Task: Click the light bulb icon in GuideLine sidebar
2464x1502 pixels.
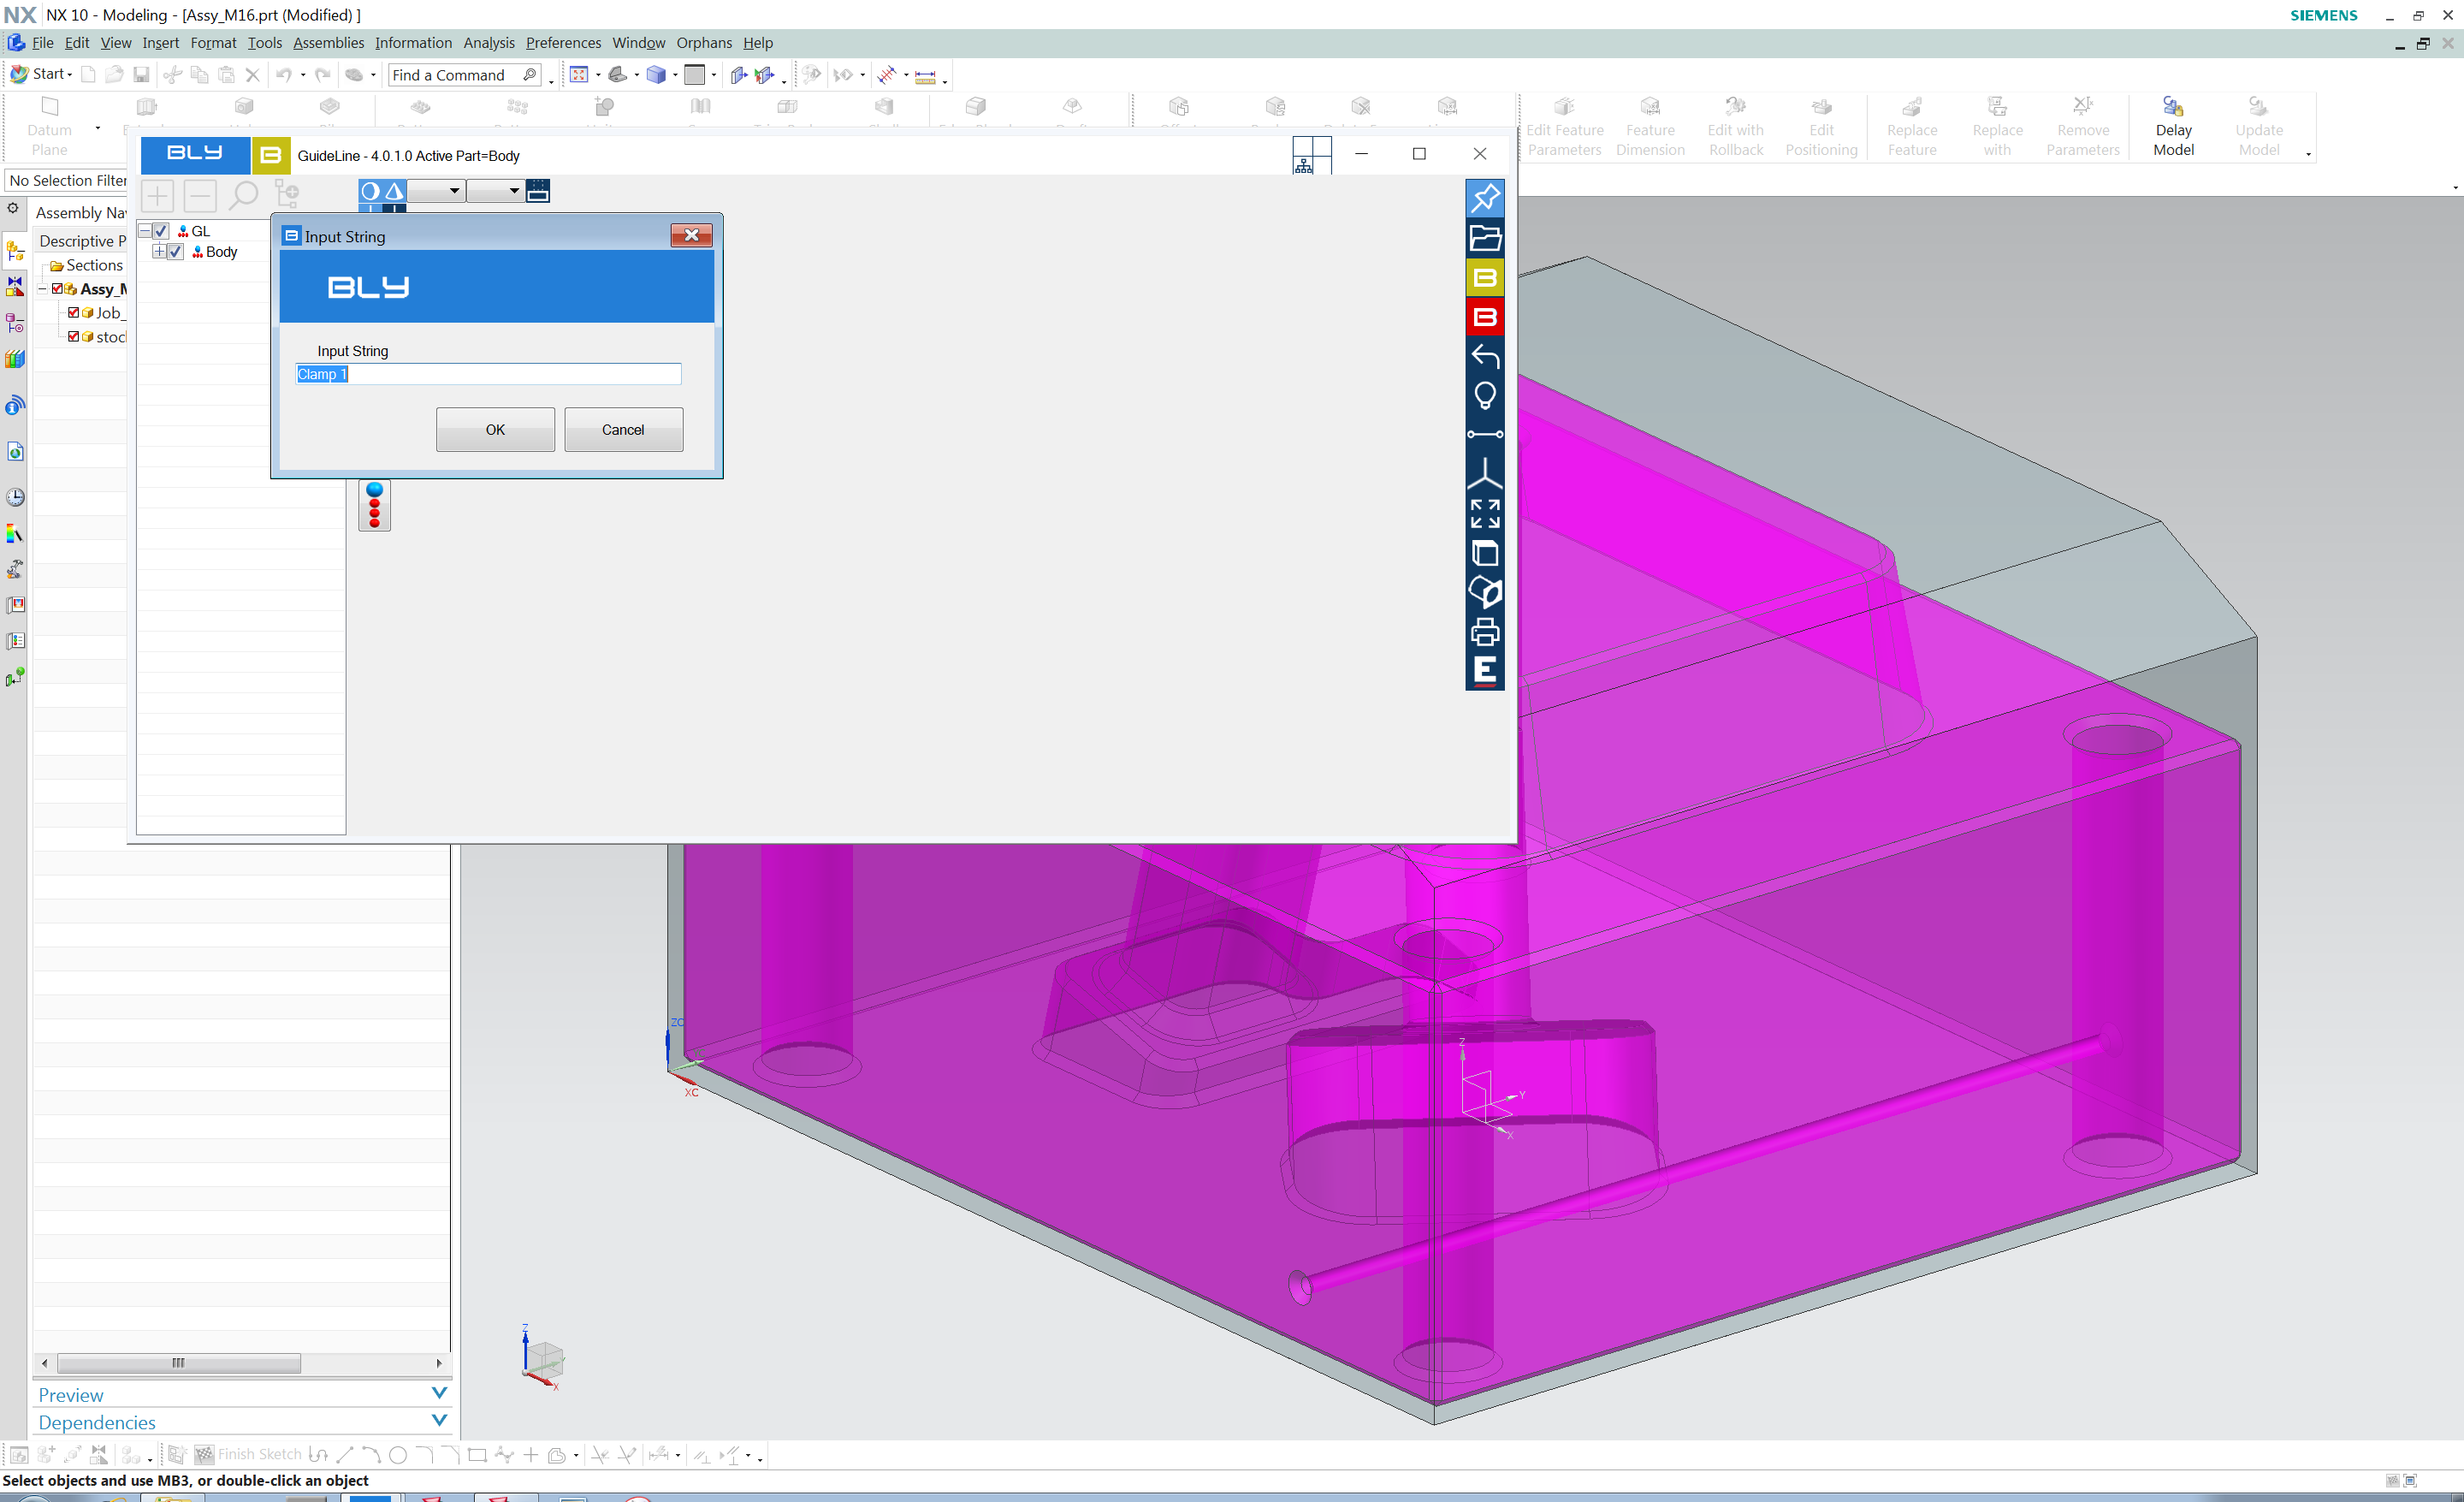Action: click(1484, 395)
